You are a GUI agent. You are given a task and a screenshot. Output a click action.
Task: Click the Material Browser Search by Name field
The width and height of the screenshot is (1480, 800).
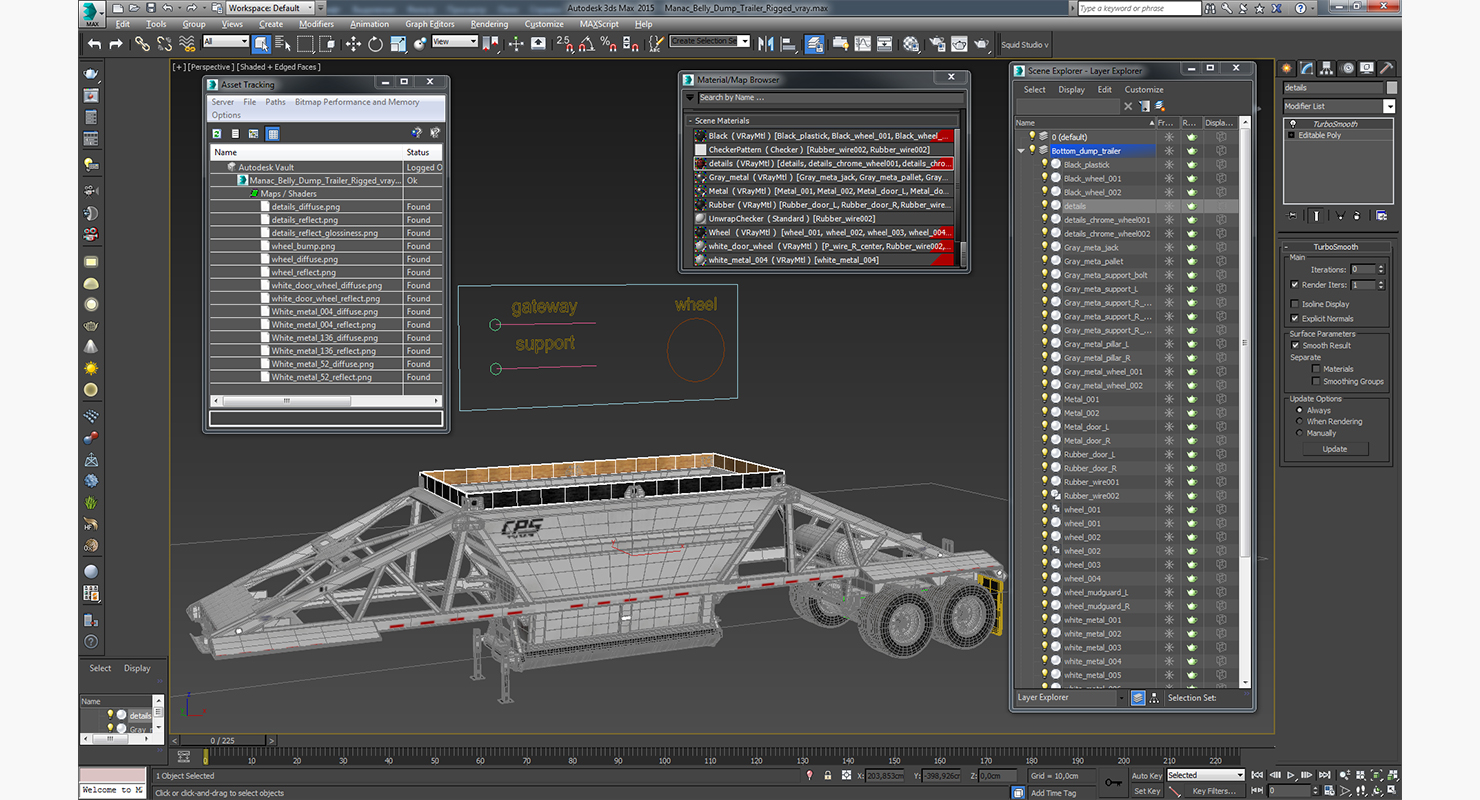(x=830, y=98)
